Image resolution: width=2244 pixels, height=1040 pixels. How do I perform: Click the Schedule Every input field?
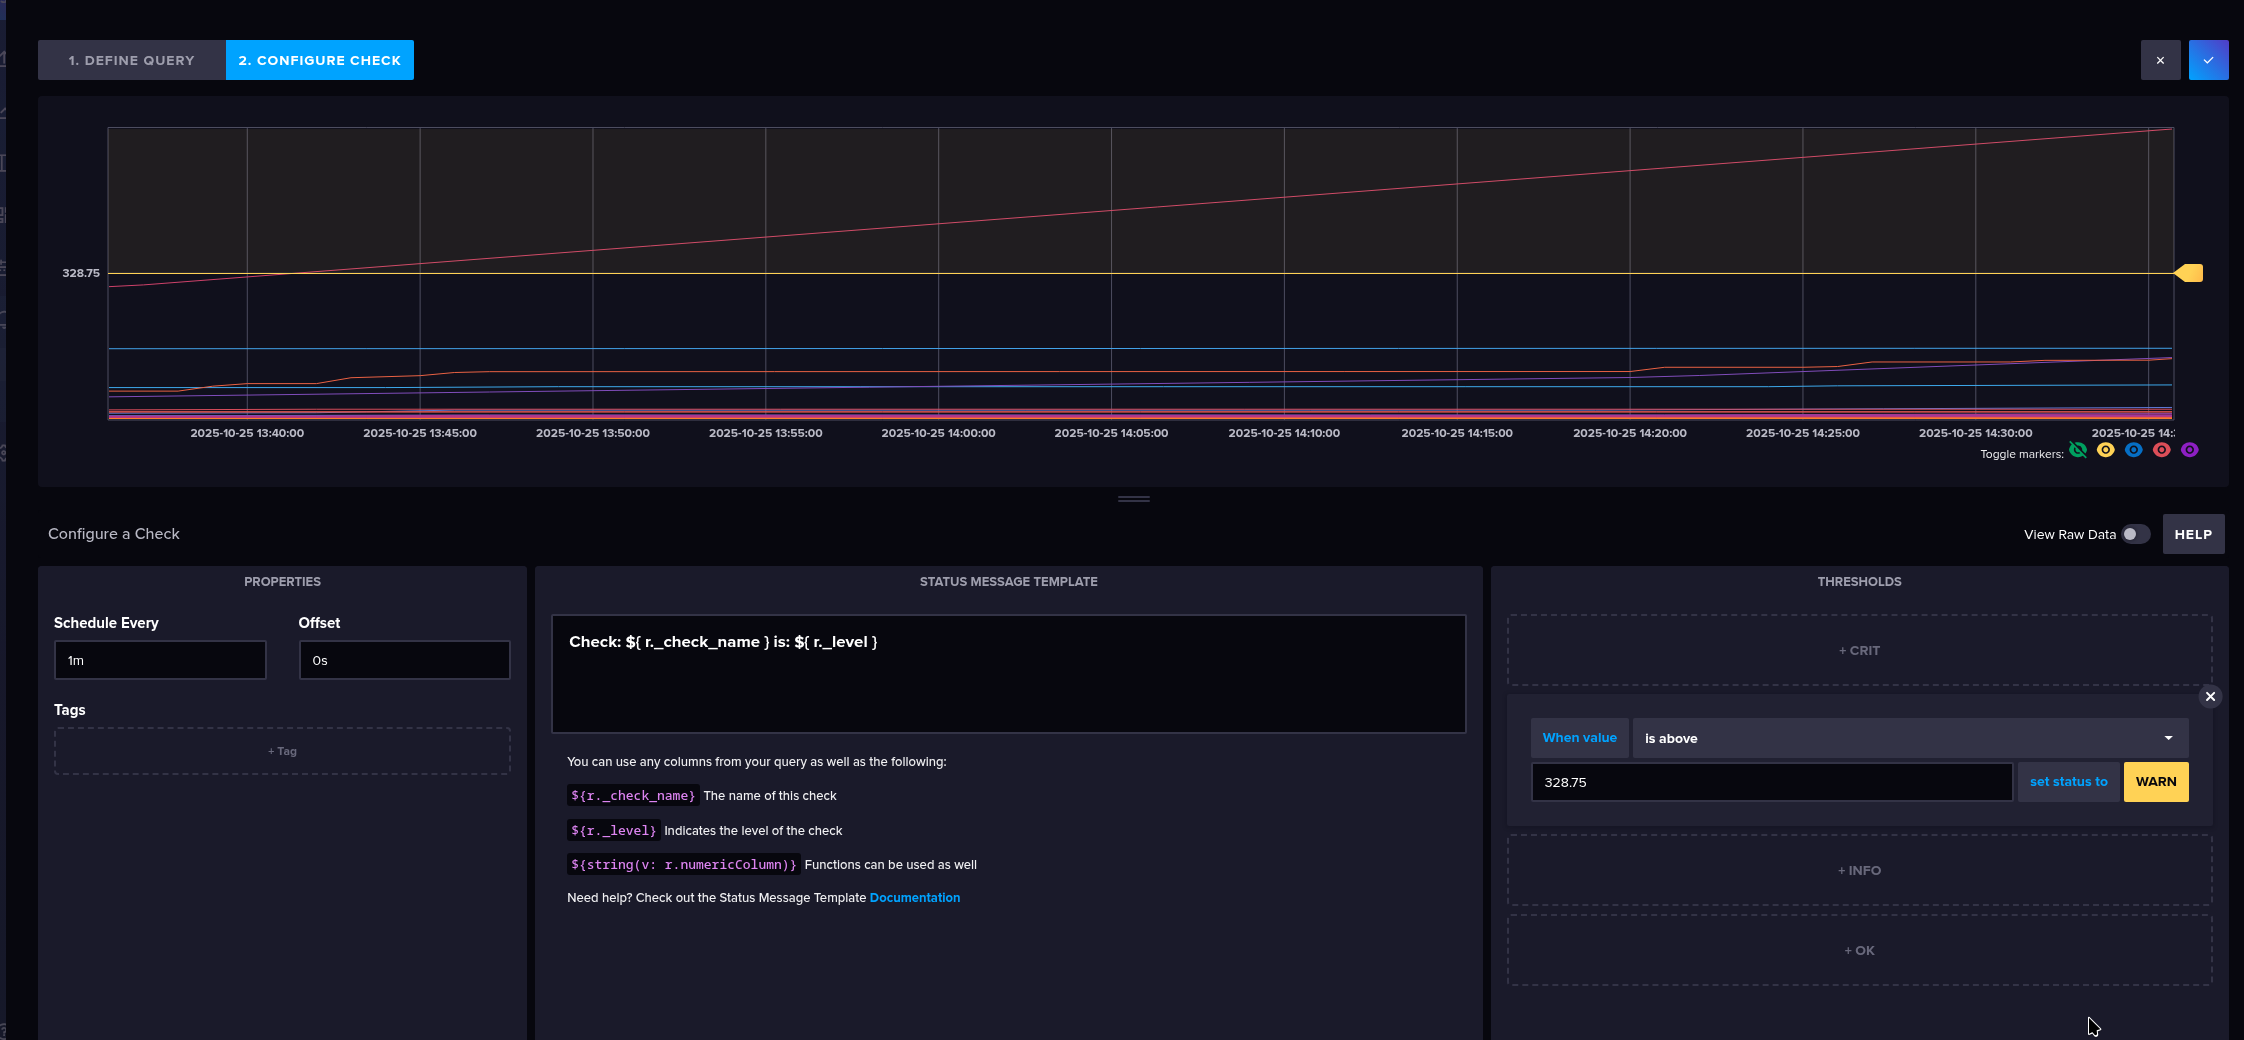coord(160,660)
